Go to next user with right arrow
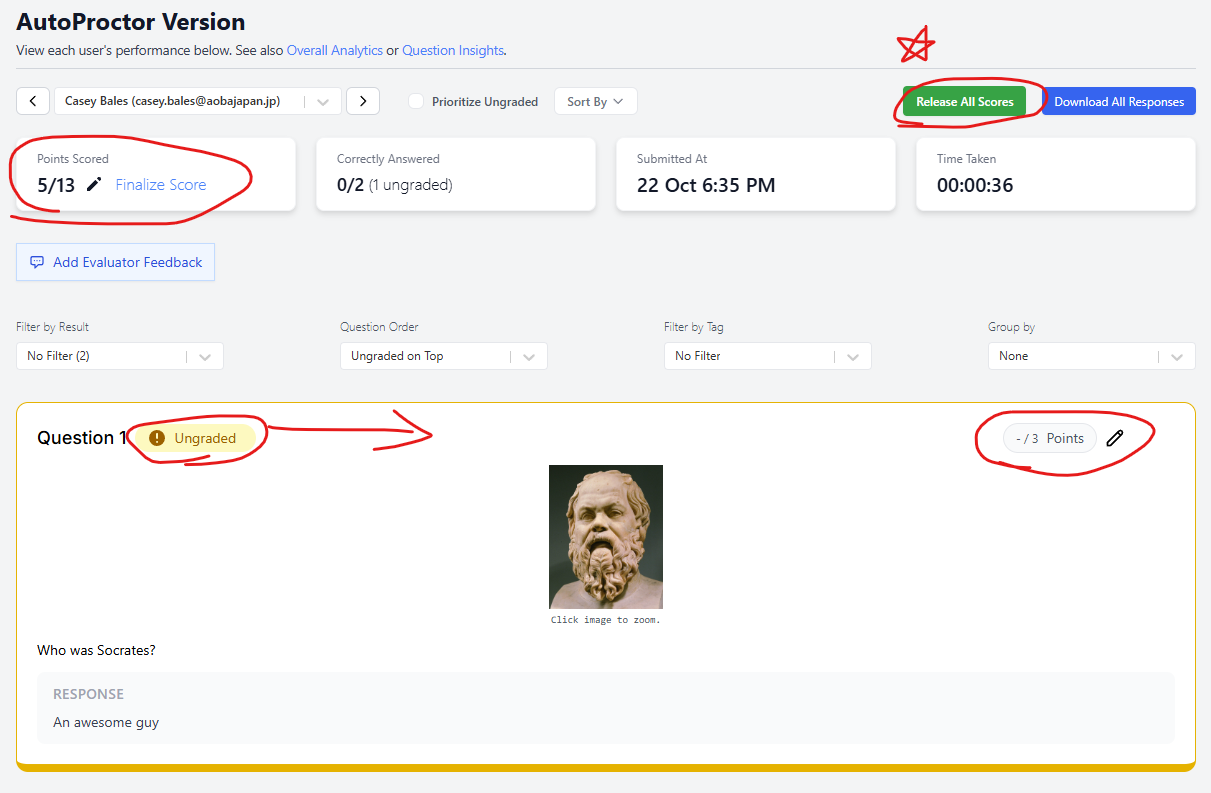The height and width of the screenshot is (793, 1211). [x=363, y=101]
